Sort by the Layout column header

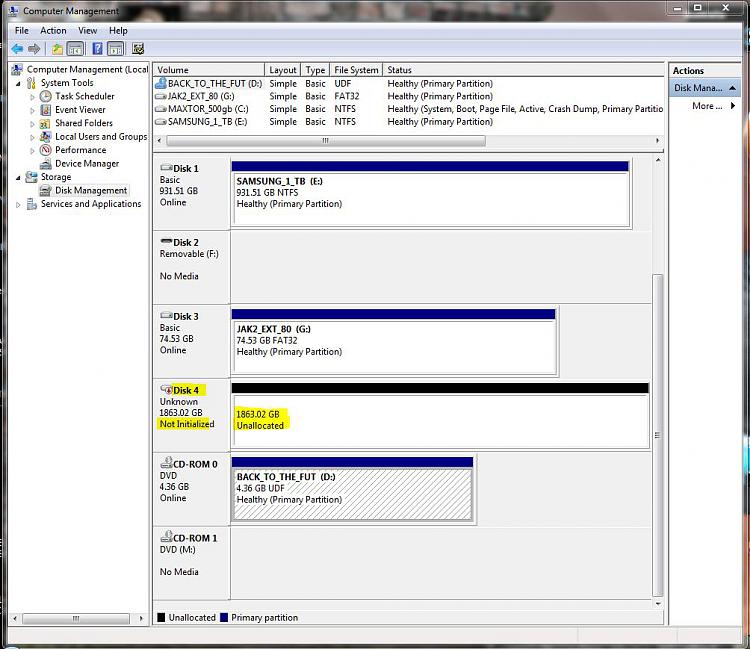pos(283,70)
